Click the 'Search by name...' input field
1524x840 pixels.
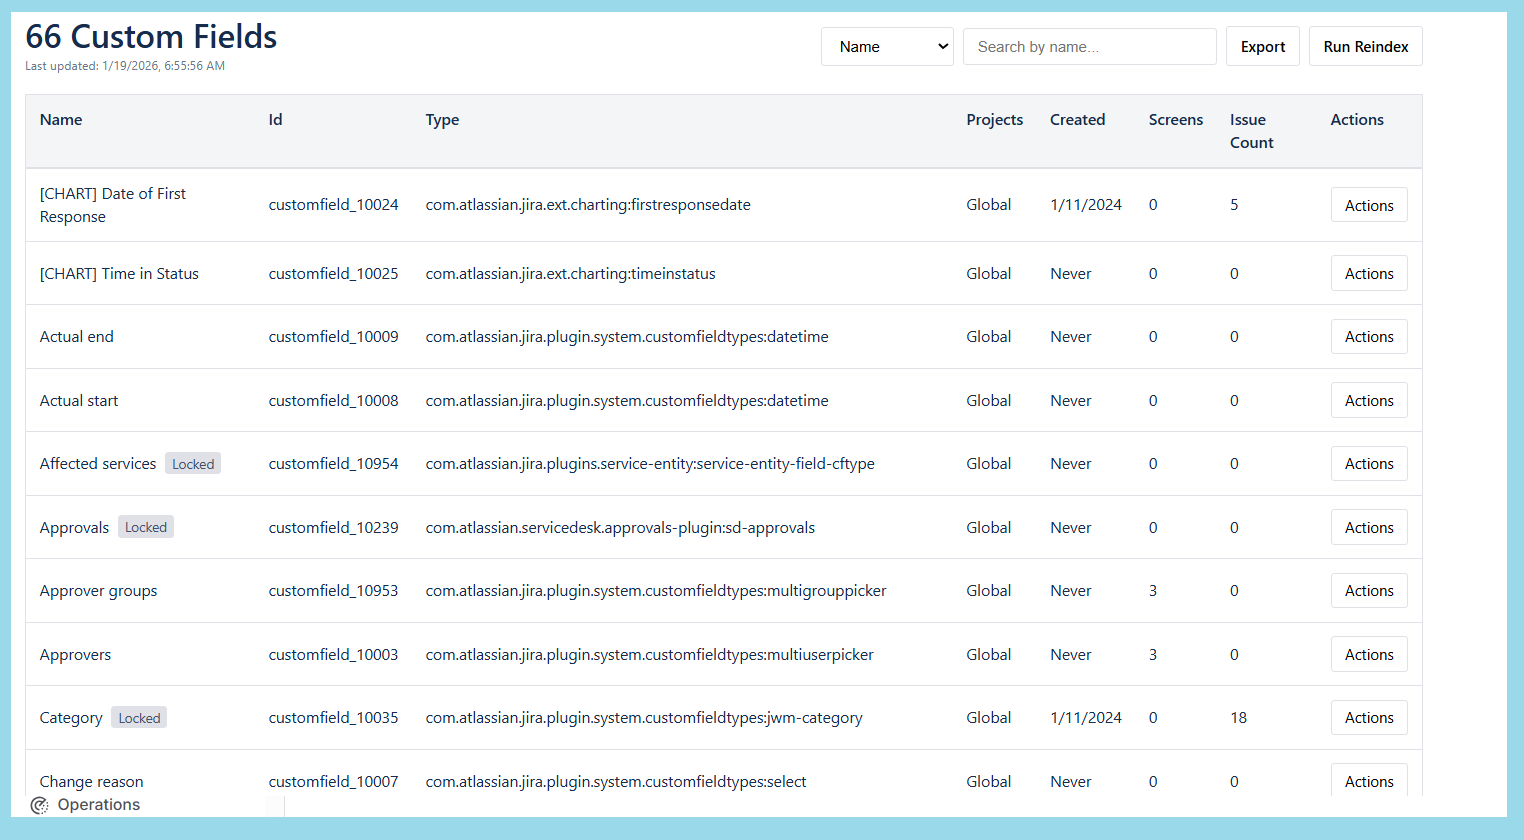coord(1089,46)
